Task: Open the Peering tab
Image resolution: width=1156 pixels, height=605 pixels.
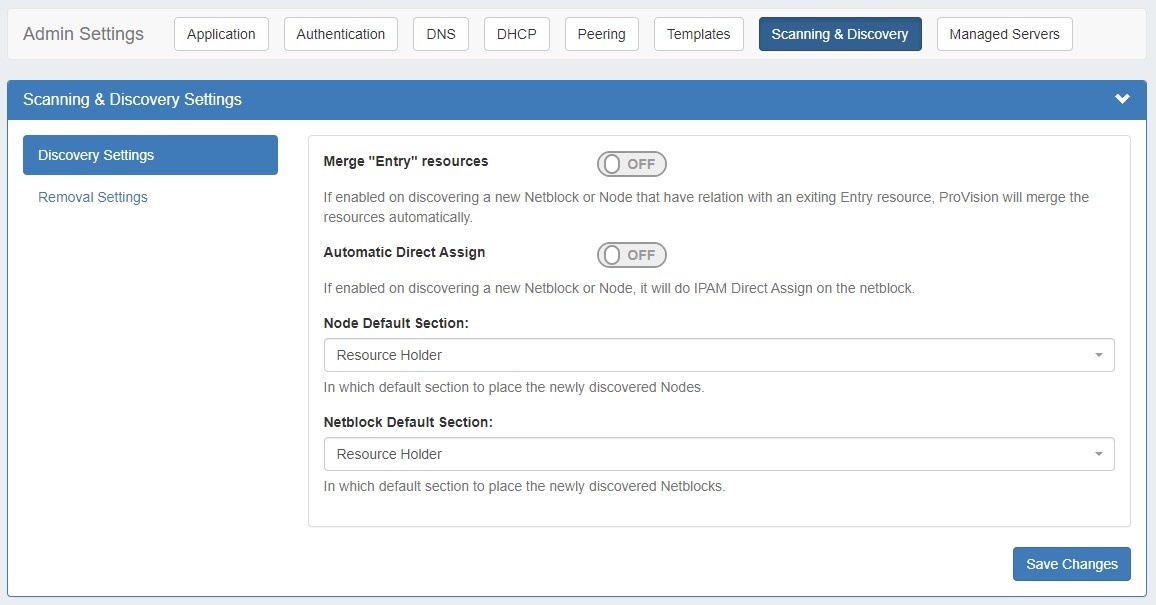Action: pos(601,34)
